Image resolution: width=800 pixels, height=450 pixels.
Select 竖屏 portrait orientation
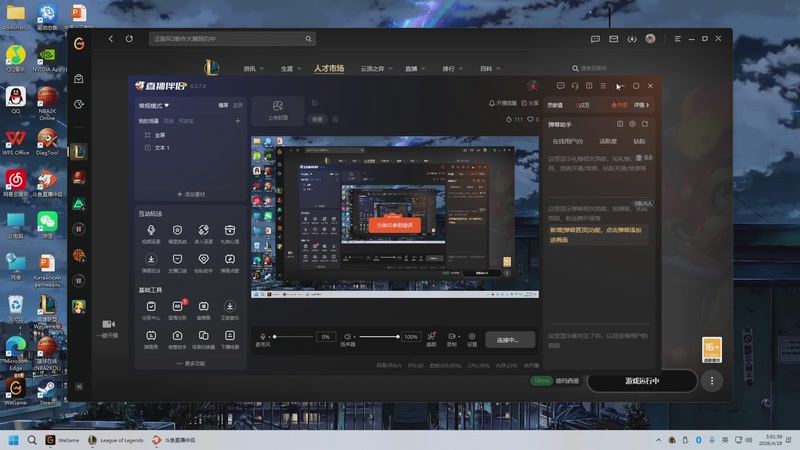click(x=238, y=105)
